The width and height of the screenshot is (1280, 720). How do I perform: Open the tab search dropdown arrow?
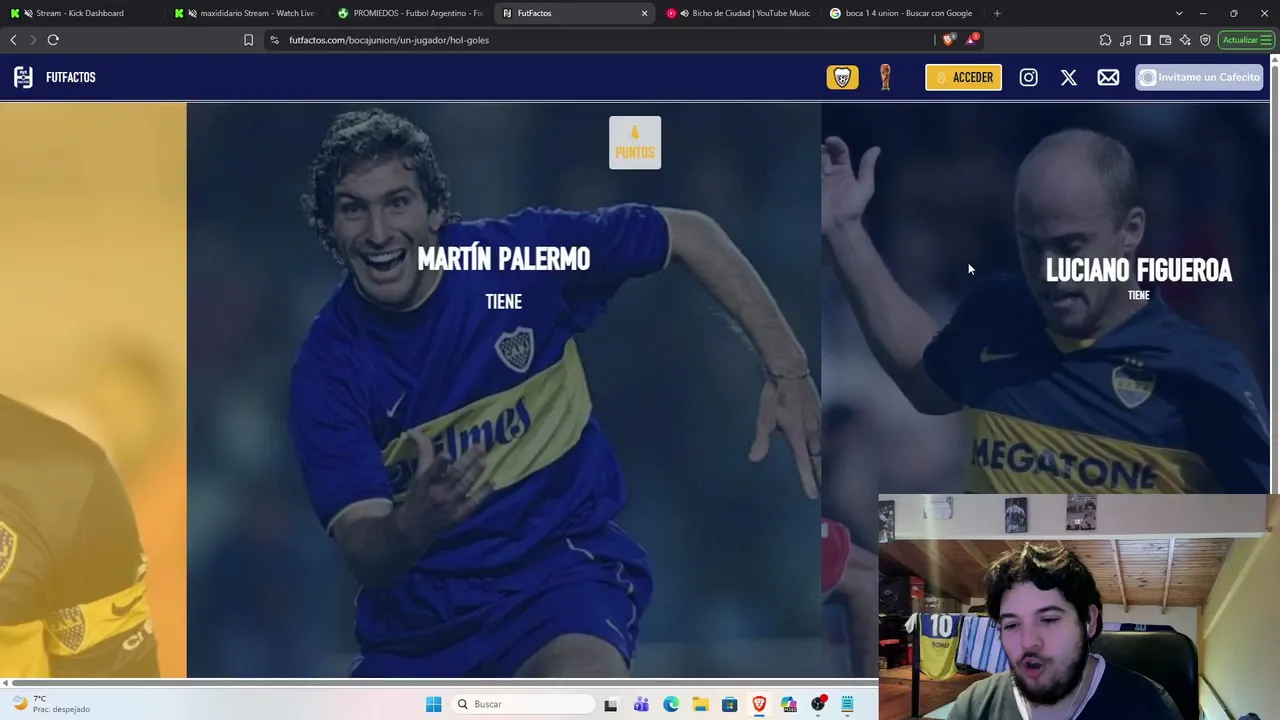coord(1179,13)
